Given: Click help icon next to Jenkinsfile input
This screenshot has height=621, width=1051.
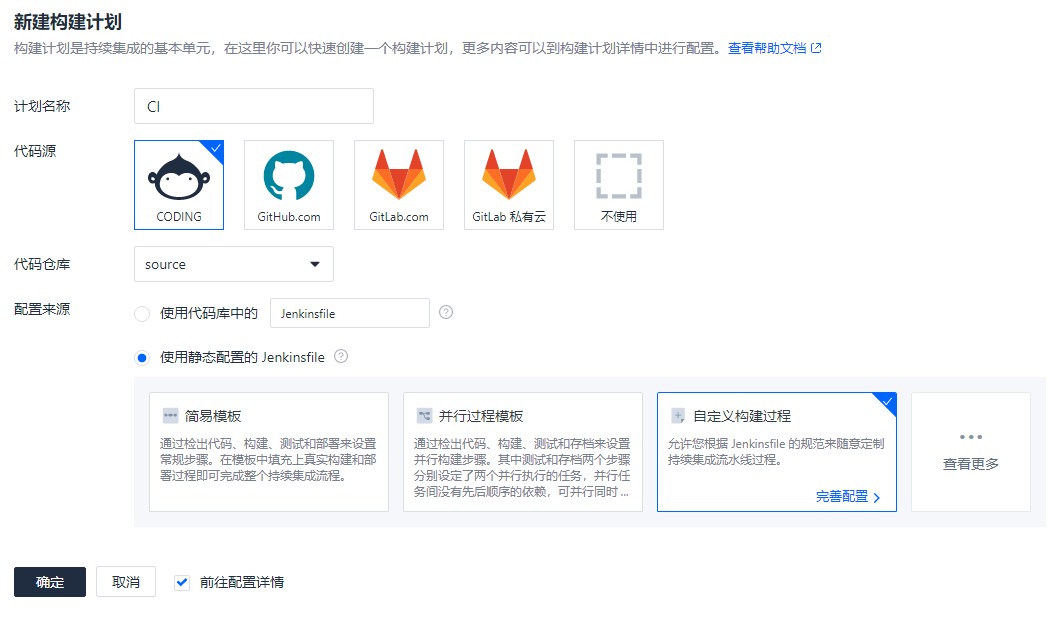Looking at the screenshot, I should [x=446, y=312].
